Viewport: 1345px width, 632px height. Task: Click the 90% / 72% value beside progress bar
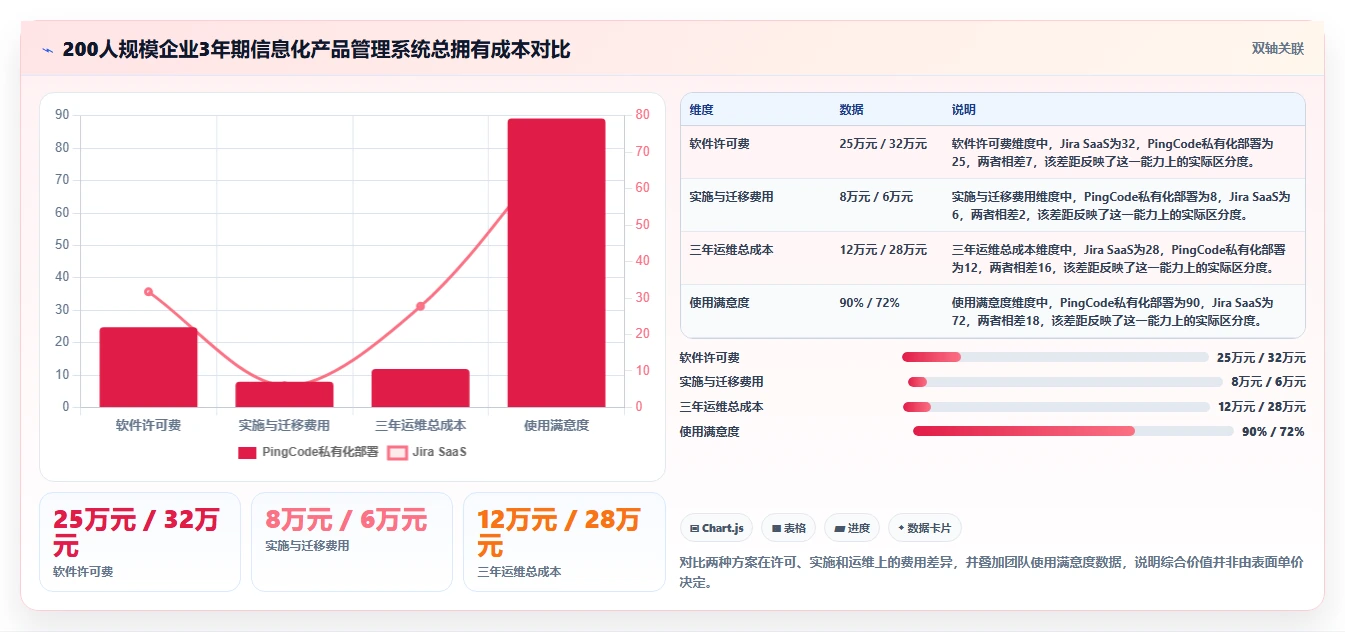point(1273,432)
